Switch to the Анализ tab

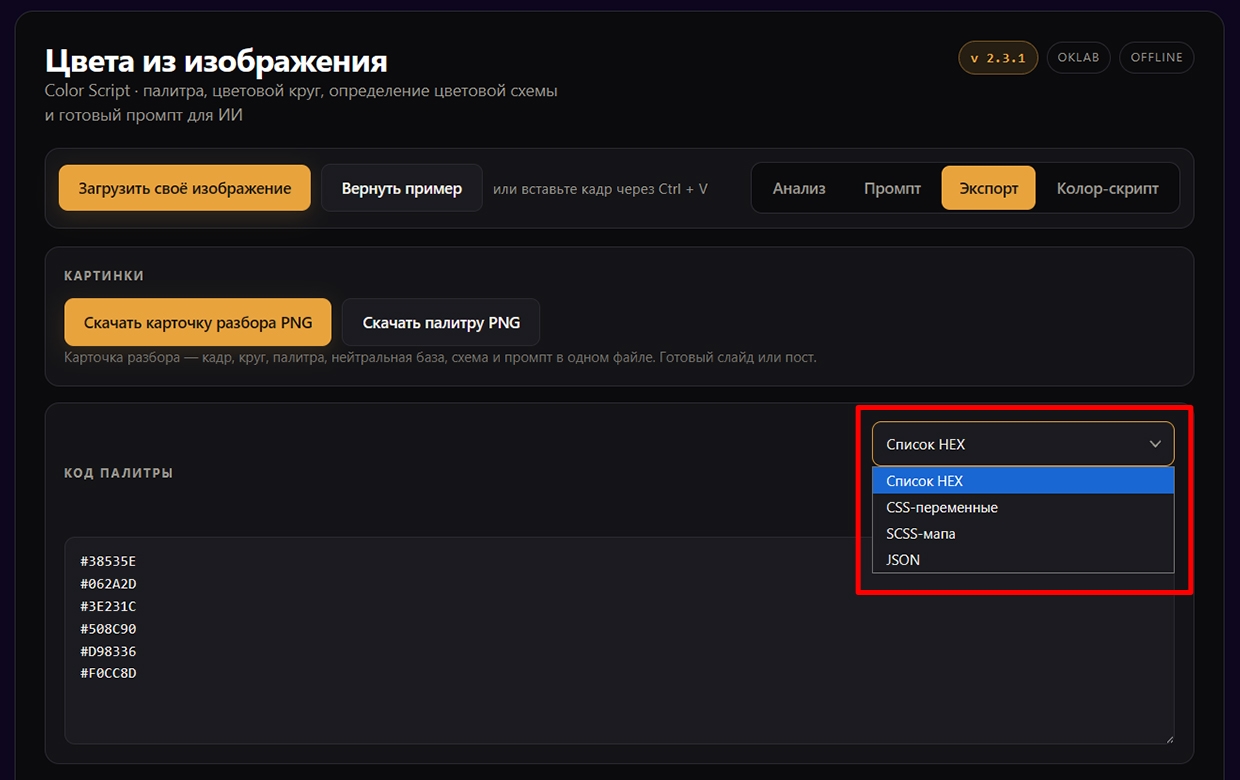[x=799, y=188]
